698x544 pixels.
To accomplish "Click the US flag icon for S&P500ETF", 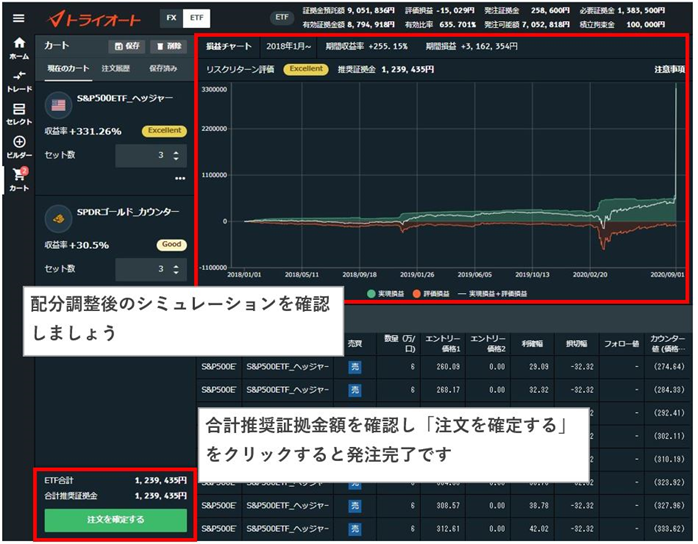I will 58,105.
